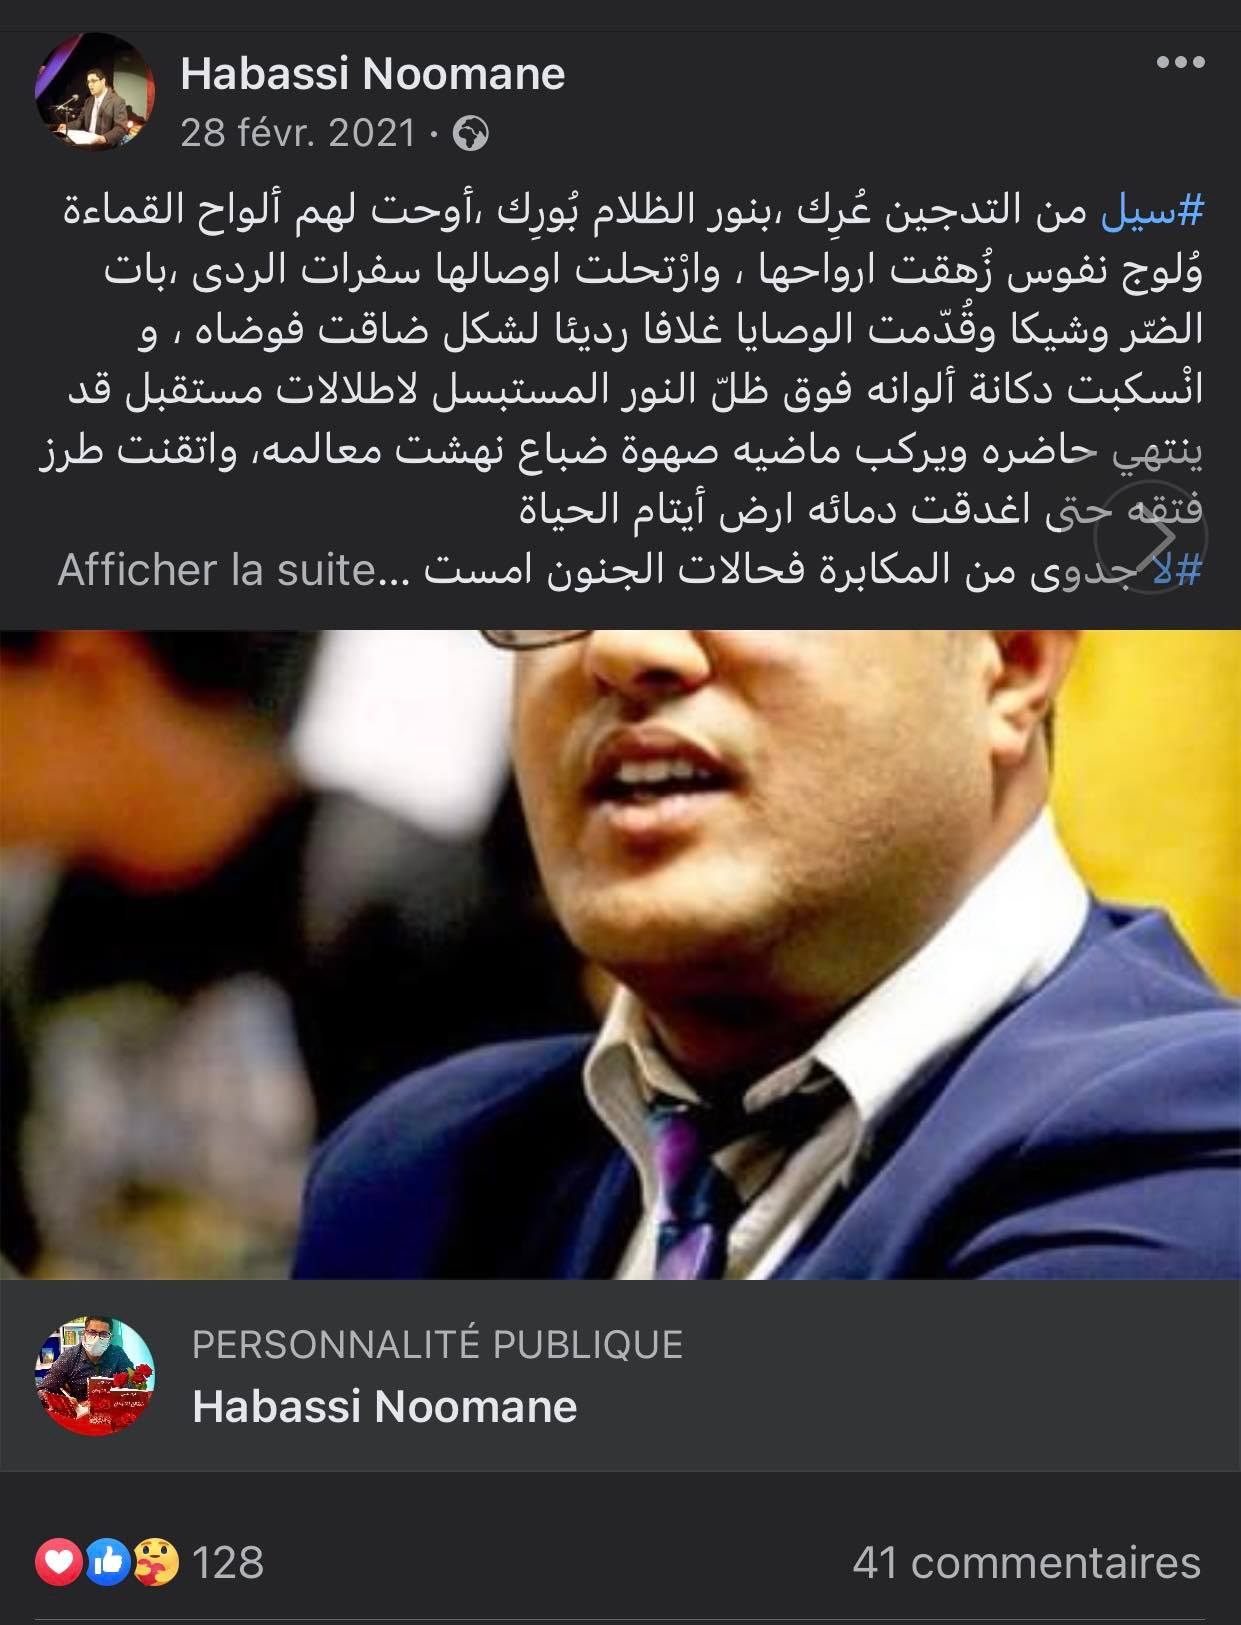Open the page link card below photo
This screenshot has width=1241, height=1625.
pos(620,1376)
